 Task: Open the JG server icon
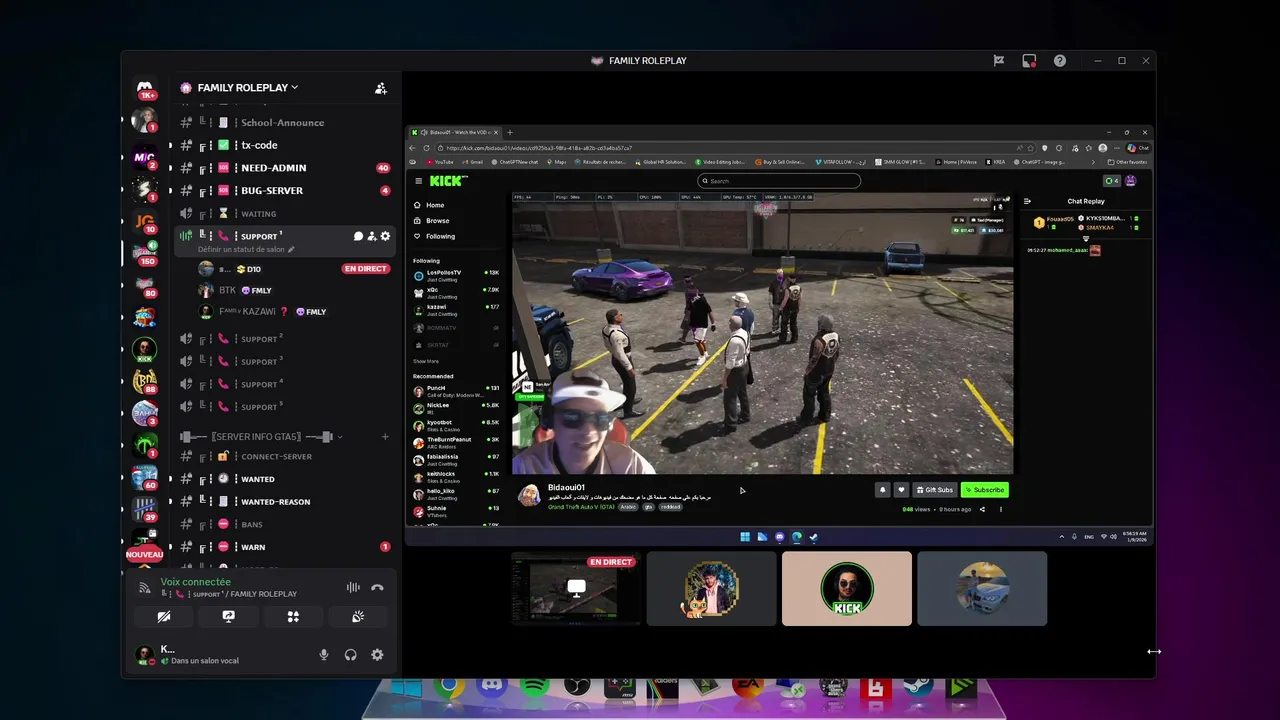[x=145, y=221]
